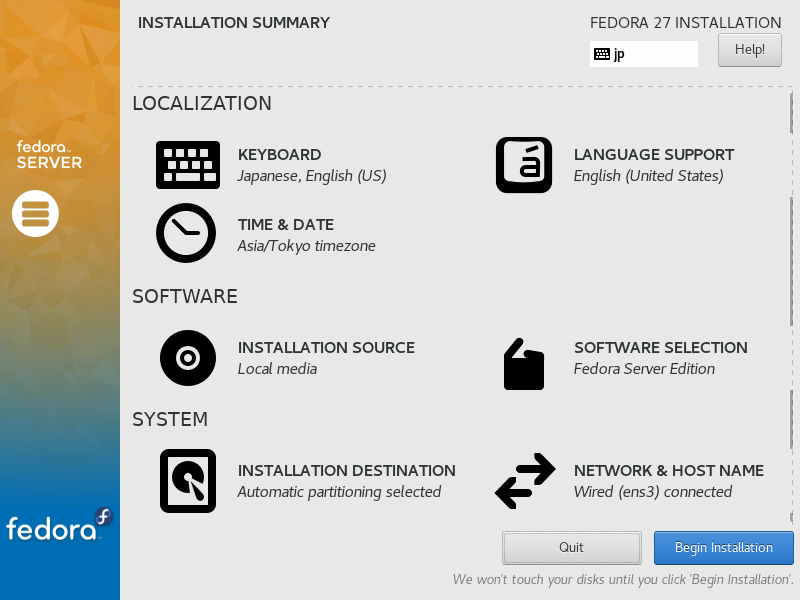This screenshot has height=600, width=800.
Task: Open the hard drive icon for Installation Destination
Action: (x=188, y=481)
